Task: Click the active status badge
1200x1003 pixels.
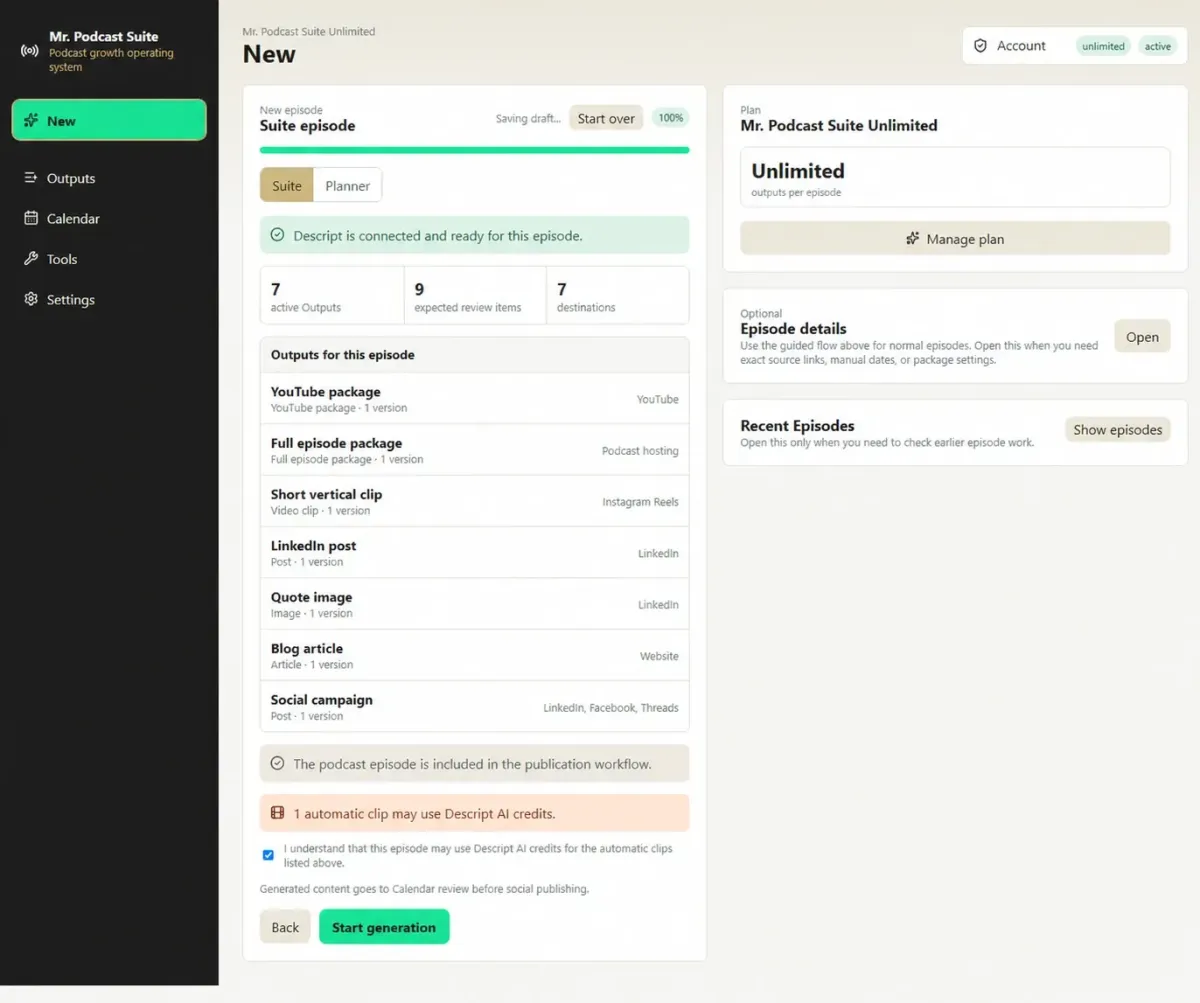Action: click(x=1158, y=46)
